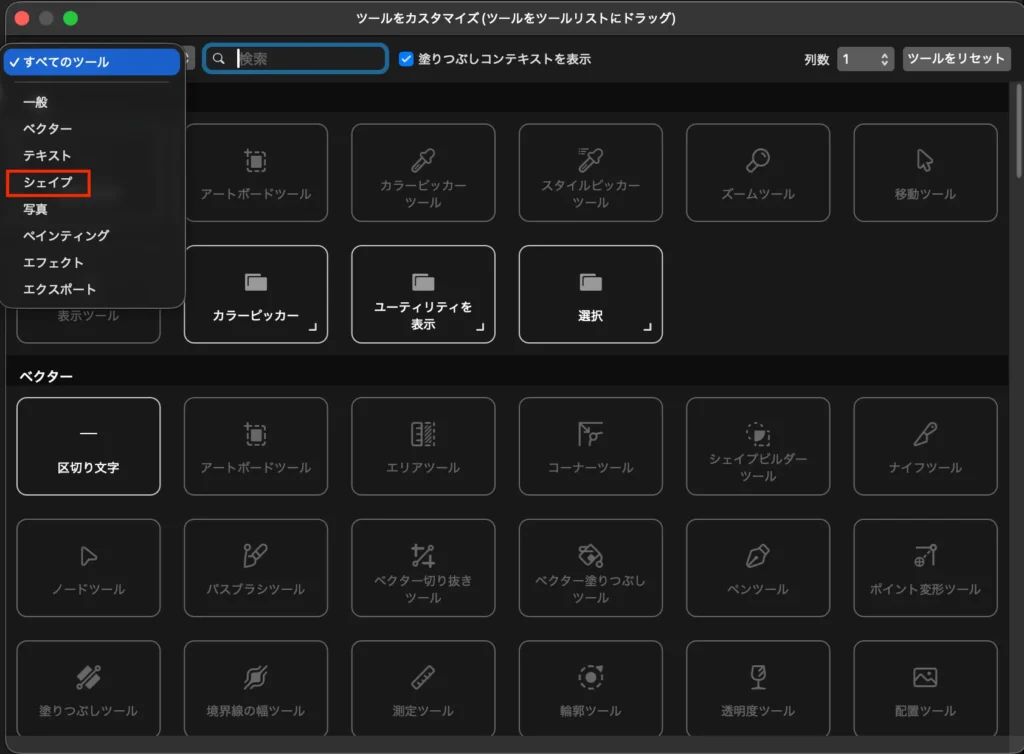Select the Transparency tool (透明度ツール) icon
Screen dimensions: 1024x754
coord(758,678)
